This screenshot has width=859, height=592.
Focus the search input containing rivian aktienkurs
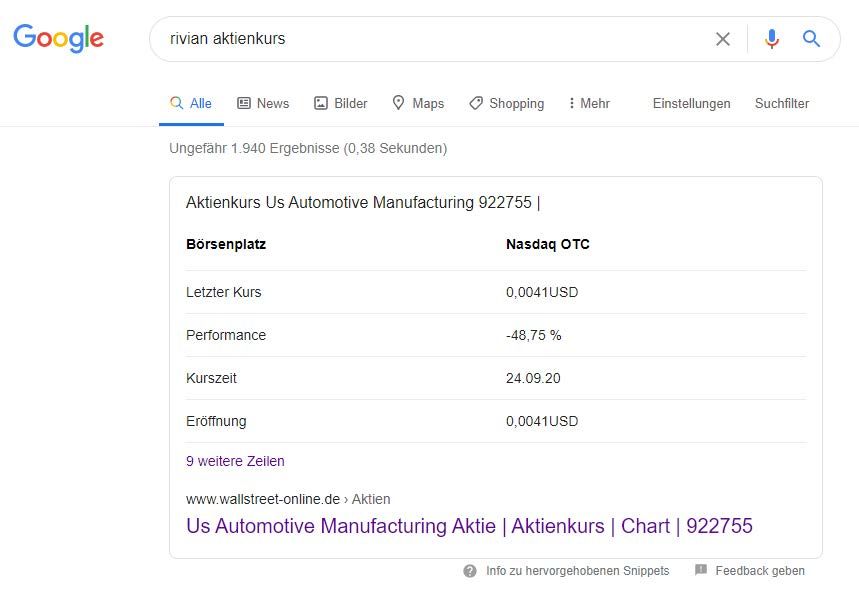(x=430, y=39)
